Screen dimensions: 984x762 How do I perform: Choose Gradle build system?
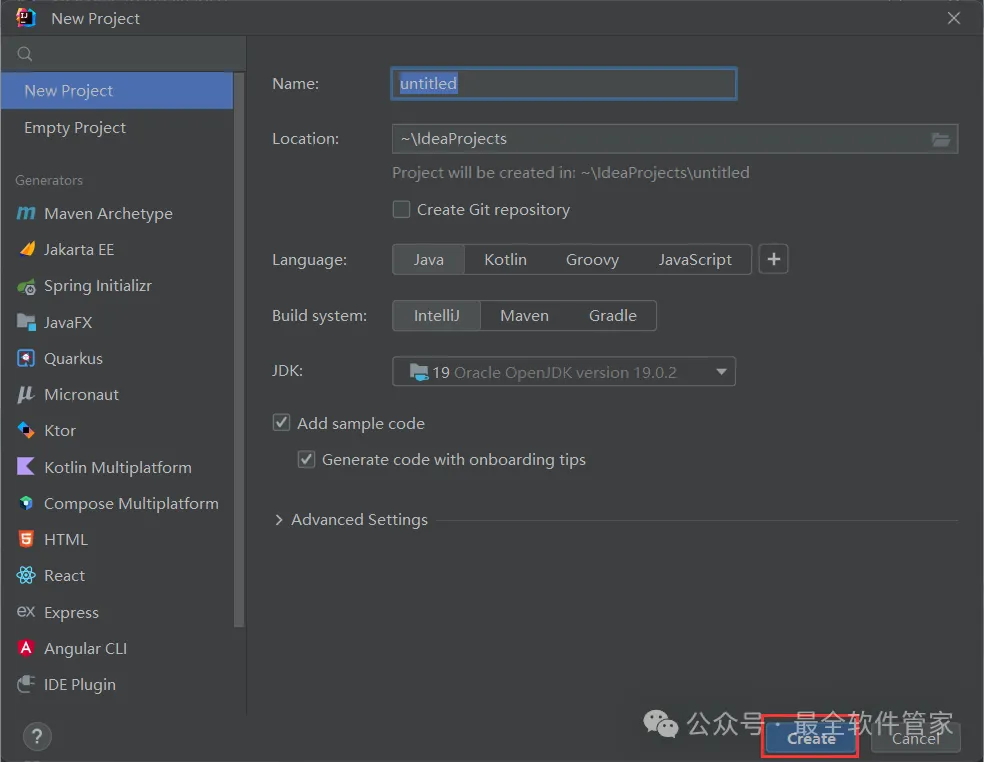point(612,315)
